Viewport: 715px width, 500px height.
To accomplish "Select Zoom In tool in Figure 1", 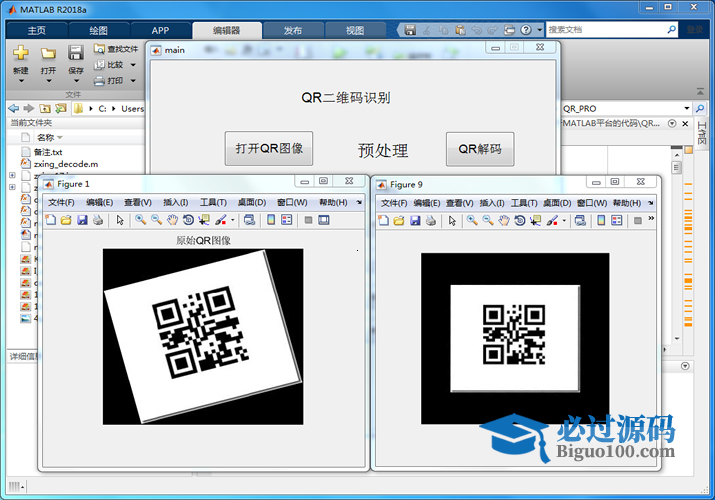I will [140, 220].
